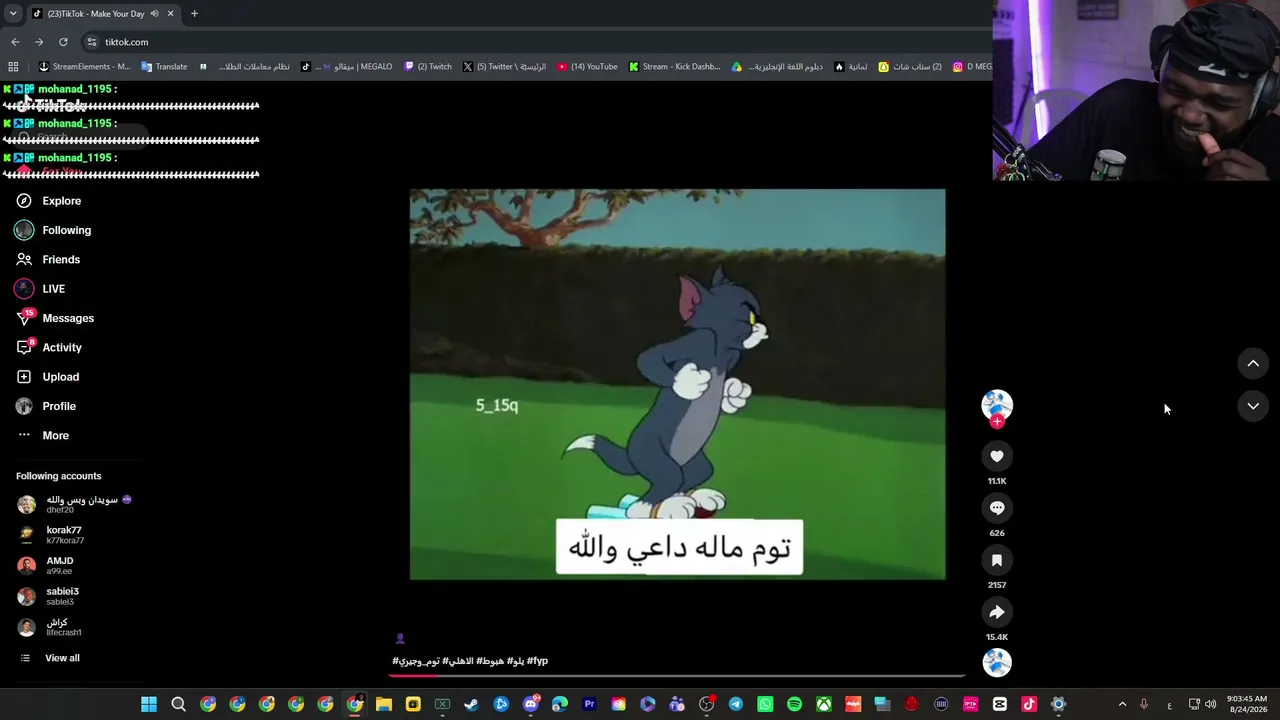Open Discord from the taskbar

pyautogui.click(x=531, y=704)
